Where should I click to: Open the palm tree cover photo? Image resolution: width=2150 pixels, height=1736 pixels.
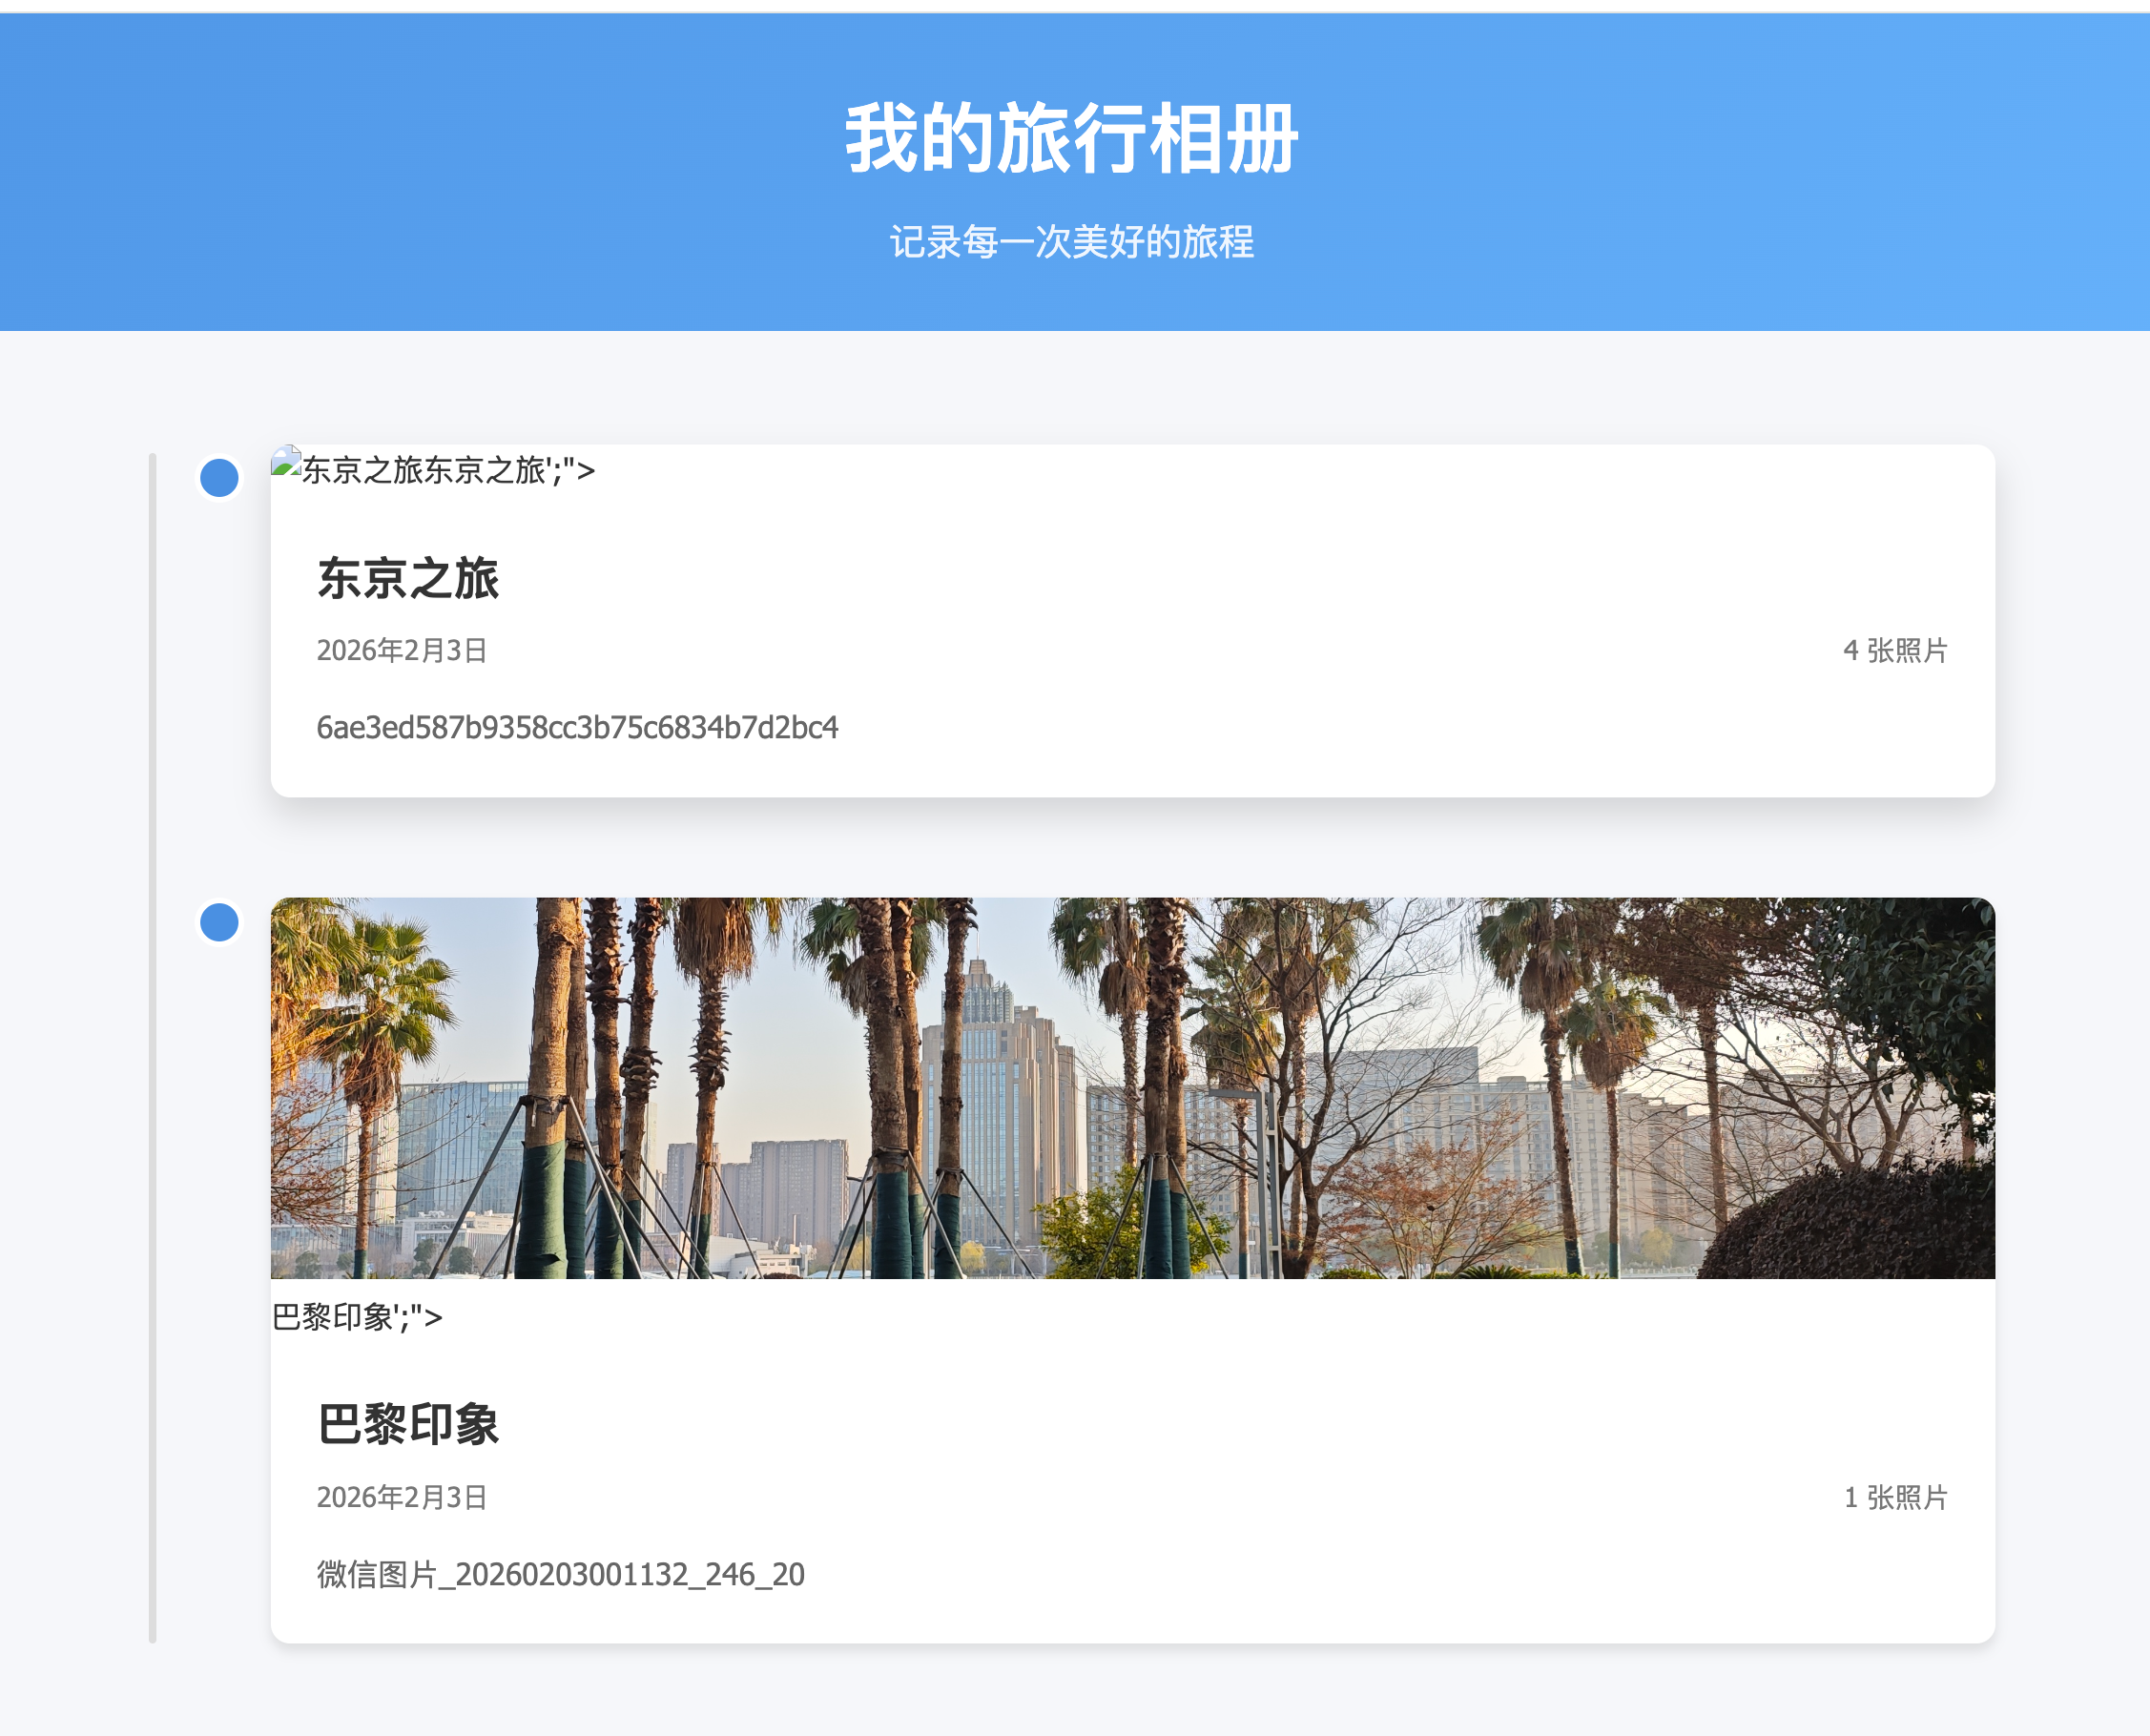point(1132,1088)
